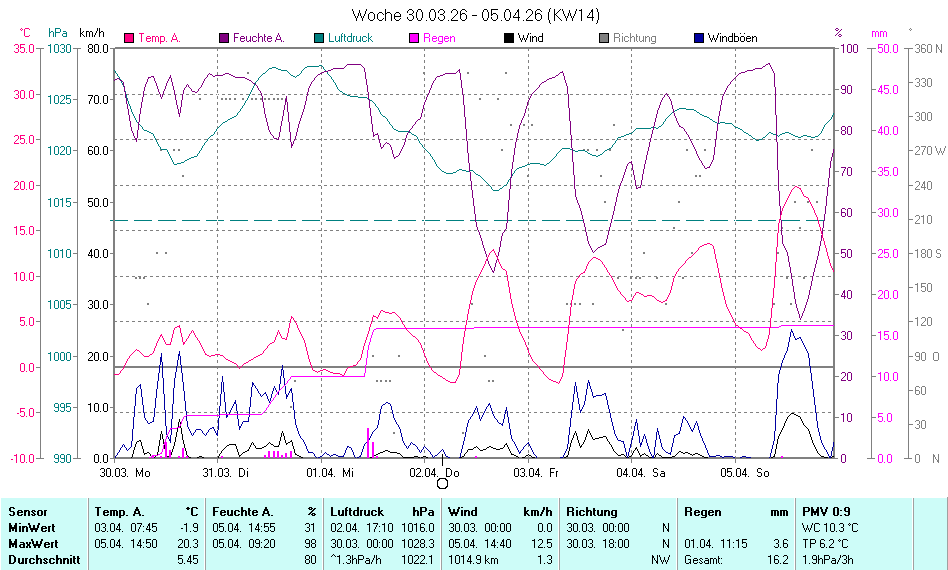948x570 pixels.
Task: Click the MaxWert row label
Action: click(31, 544)
